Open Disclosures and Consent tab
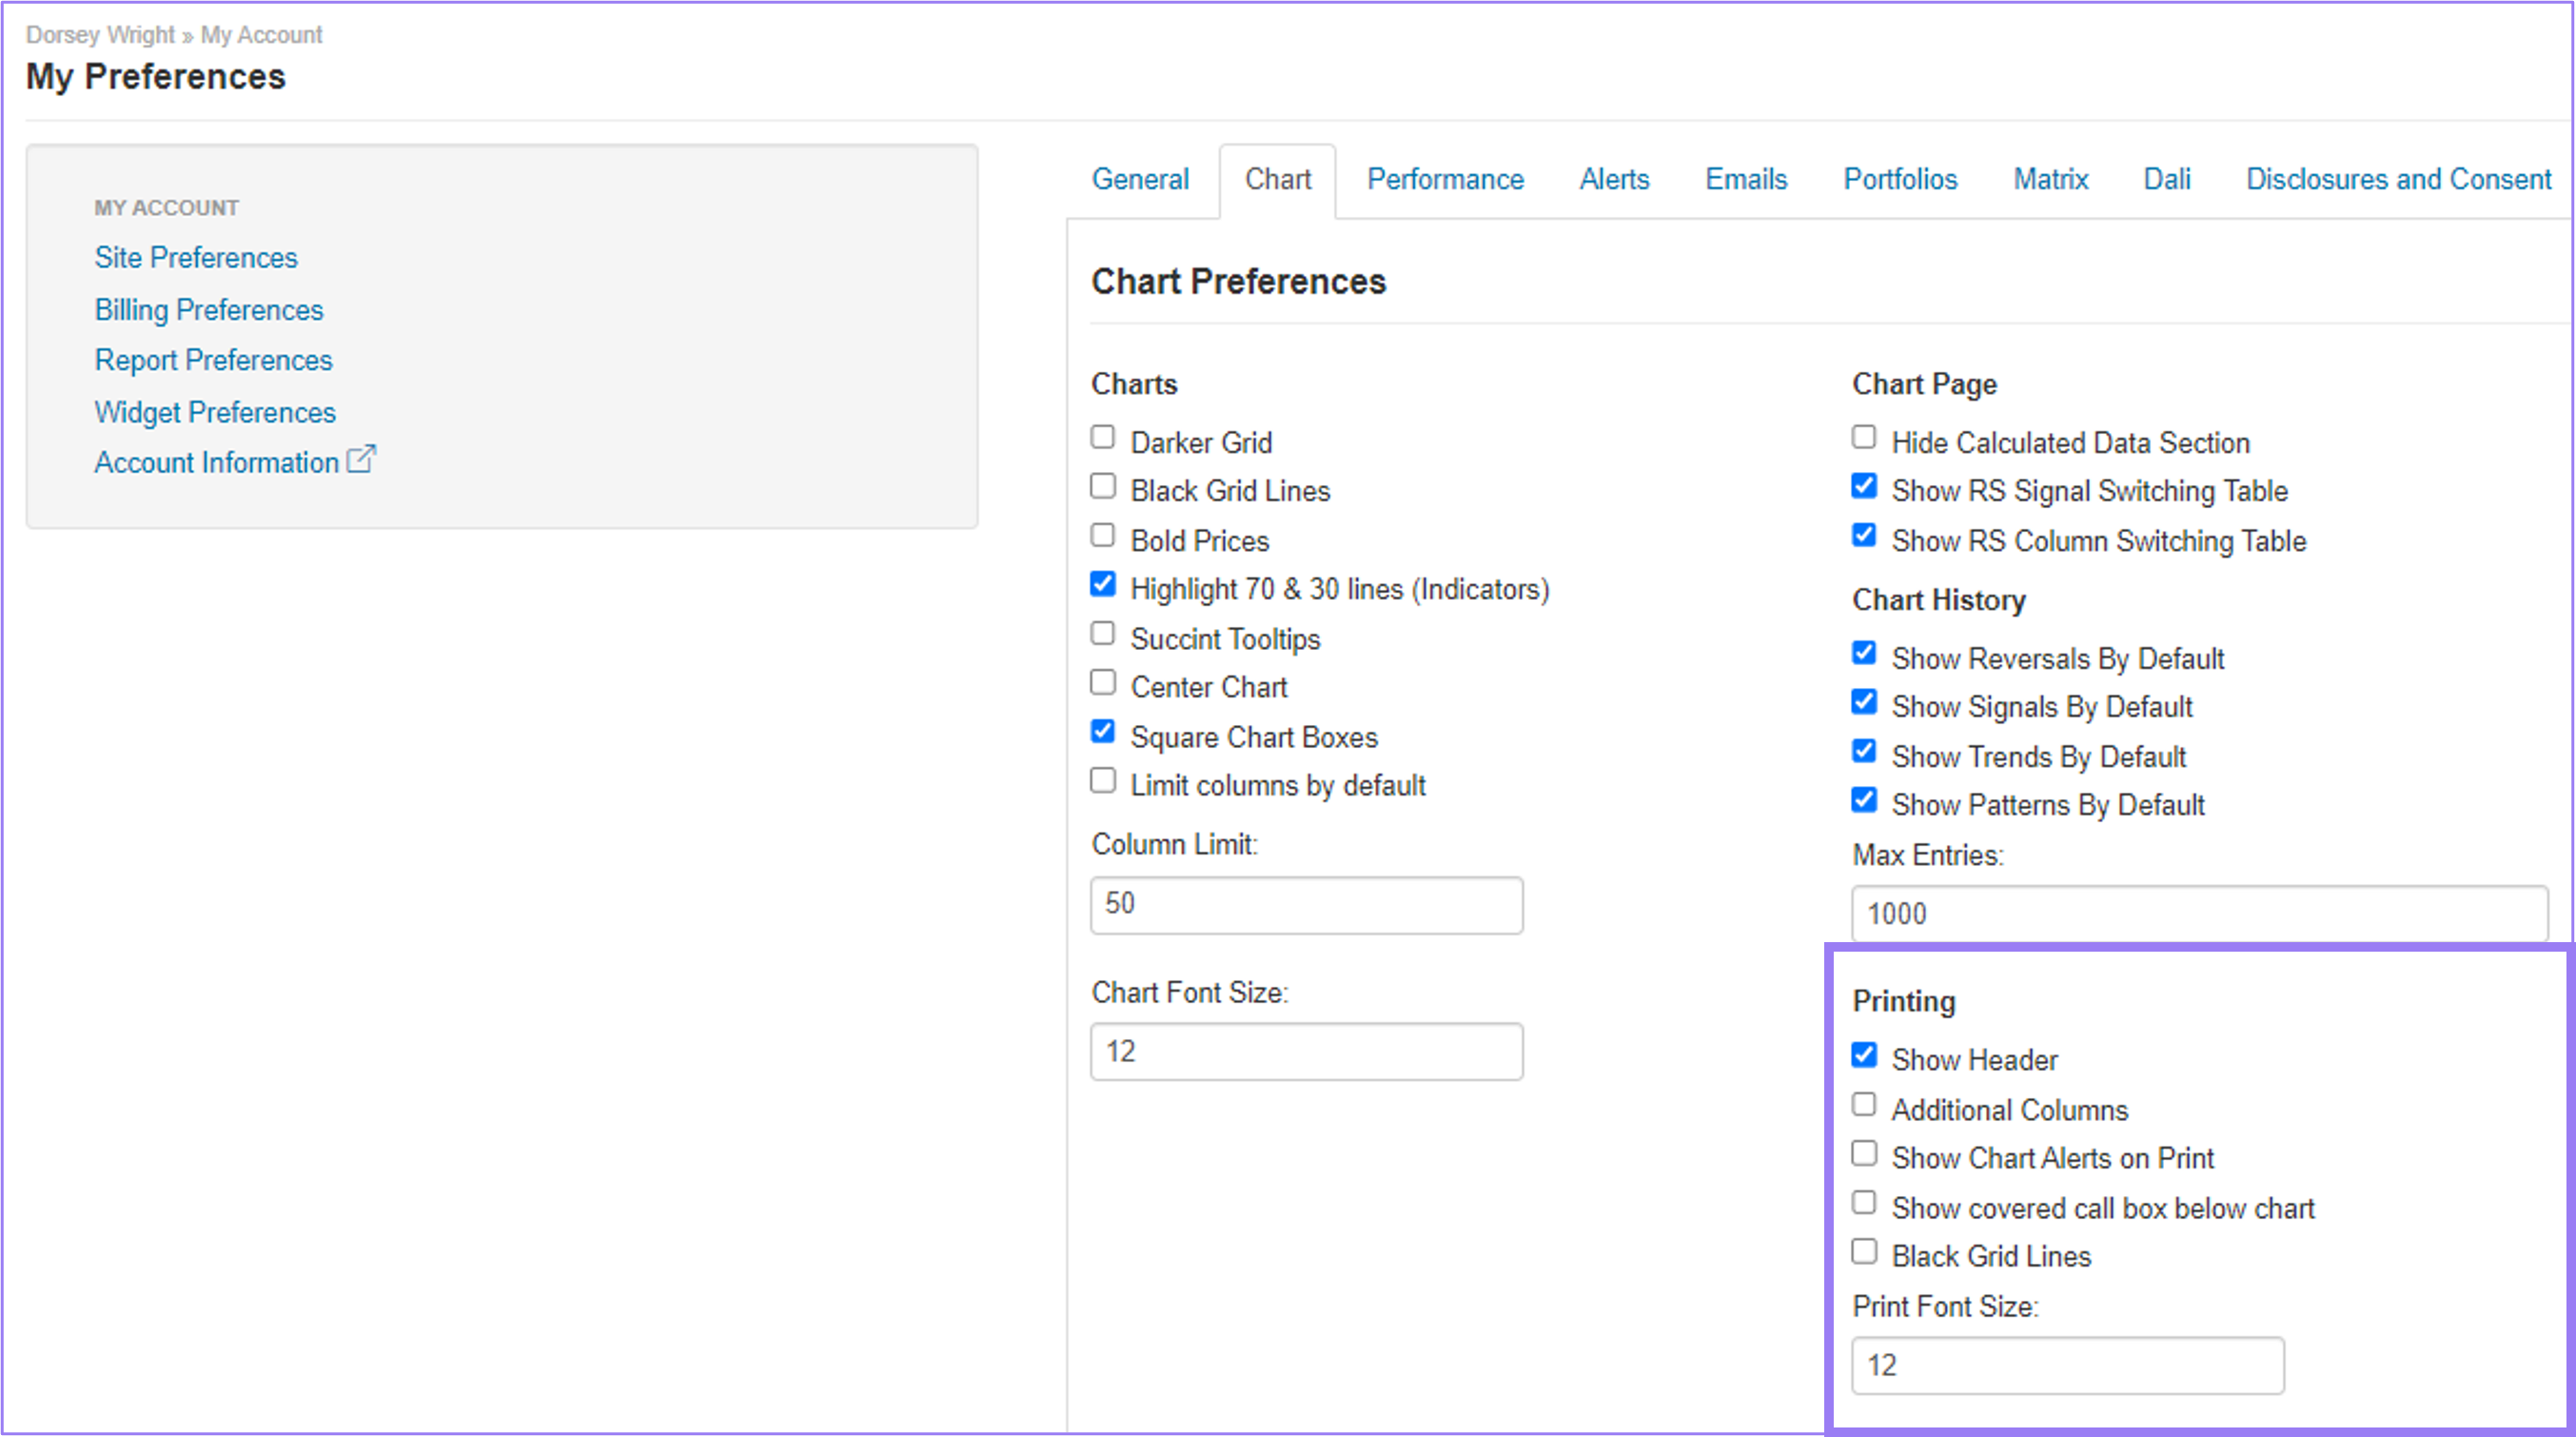The image size is (2576, 1437). (x=2398, y=179)
